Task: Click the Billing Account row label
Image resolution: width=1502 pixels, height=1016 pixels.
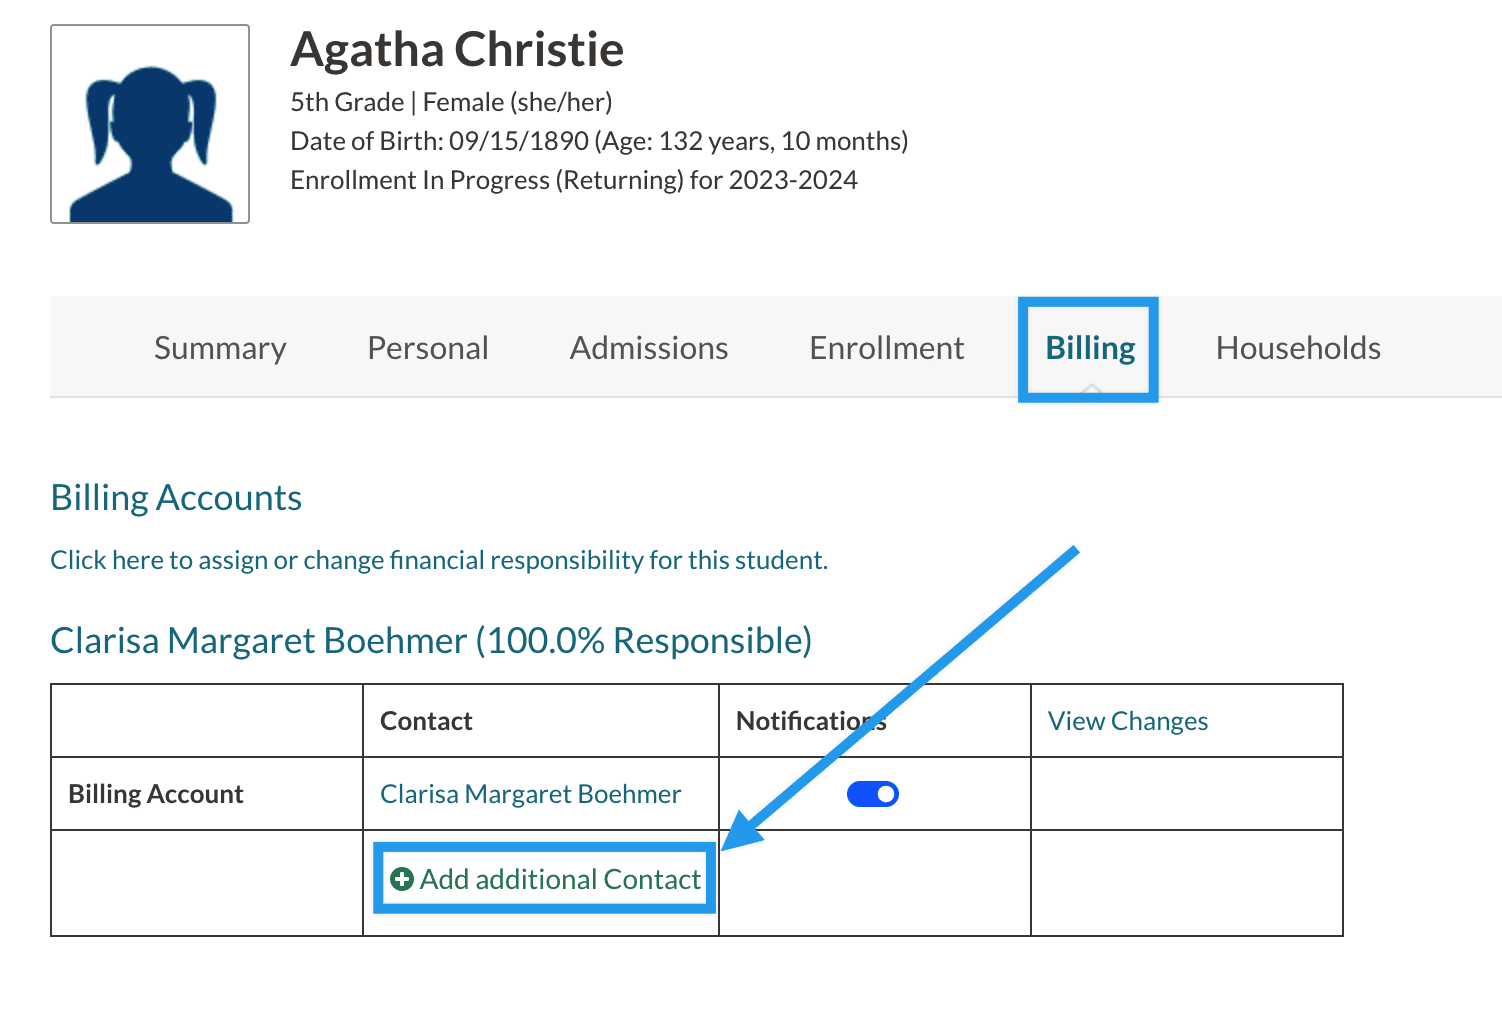Action: (156, 794)
